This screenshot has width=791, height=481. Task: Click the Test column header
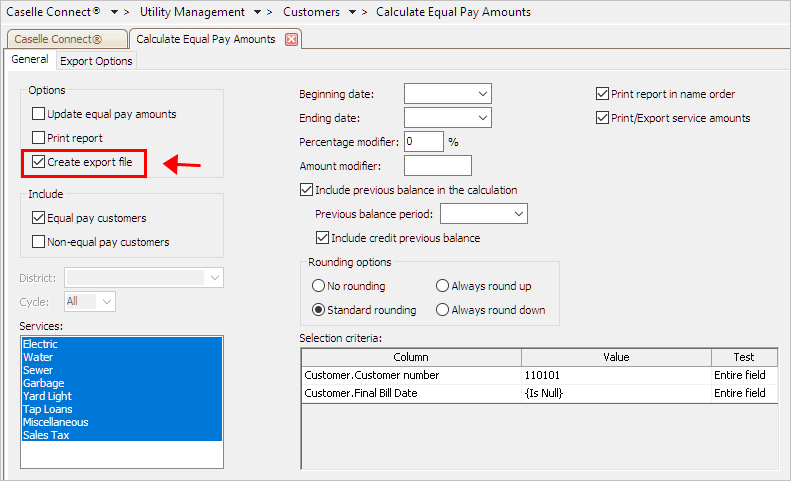pos(744,357)
